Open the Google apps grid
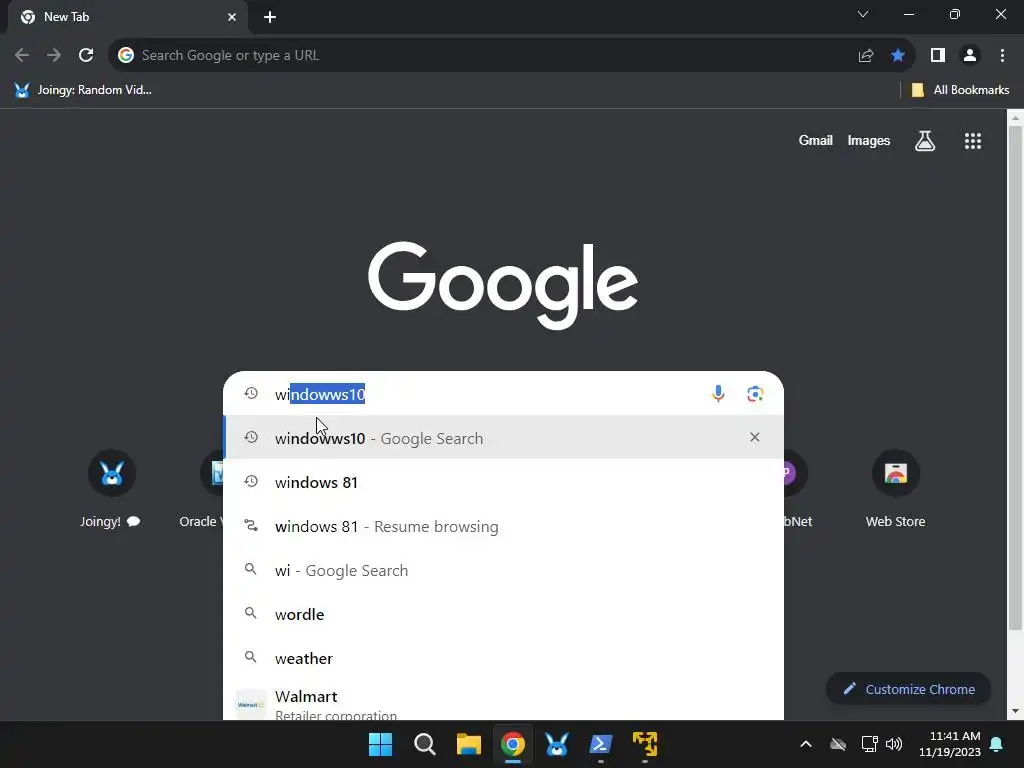The width and height of the screenshot is (1024, 768). [x=972, y=140]
